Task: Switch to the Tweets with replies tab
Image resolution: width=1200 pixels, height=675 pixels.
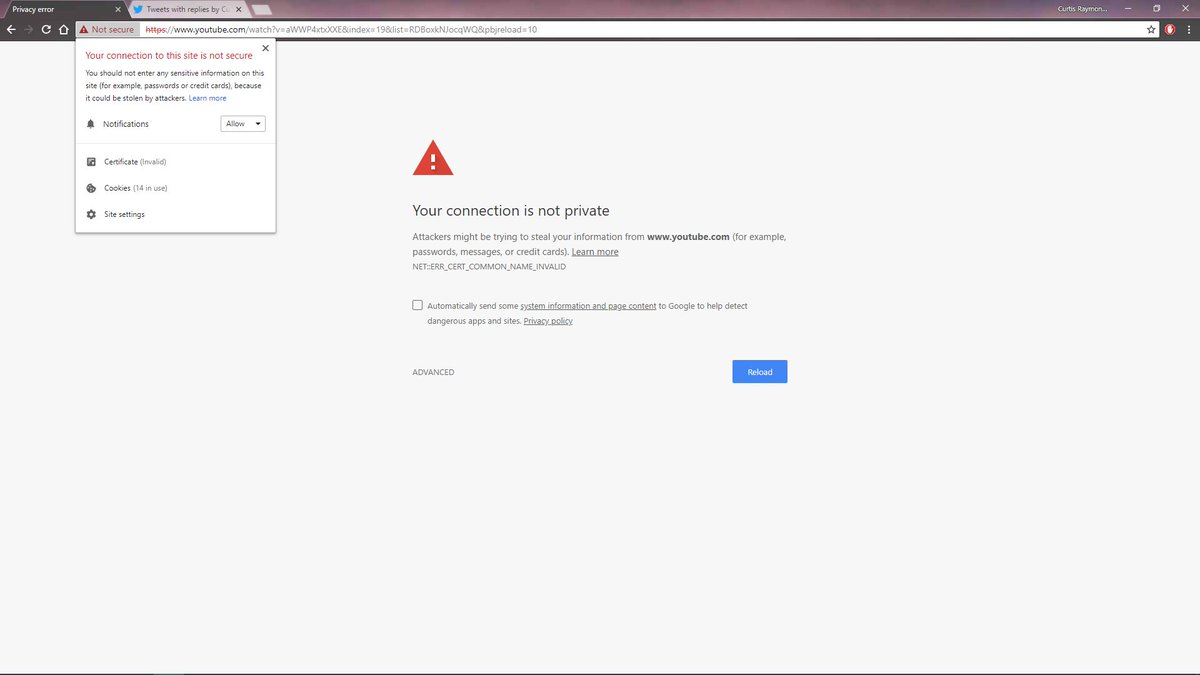Action: click(187, 9)
